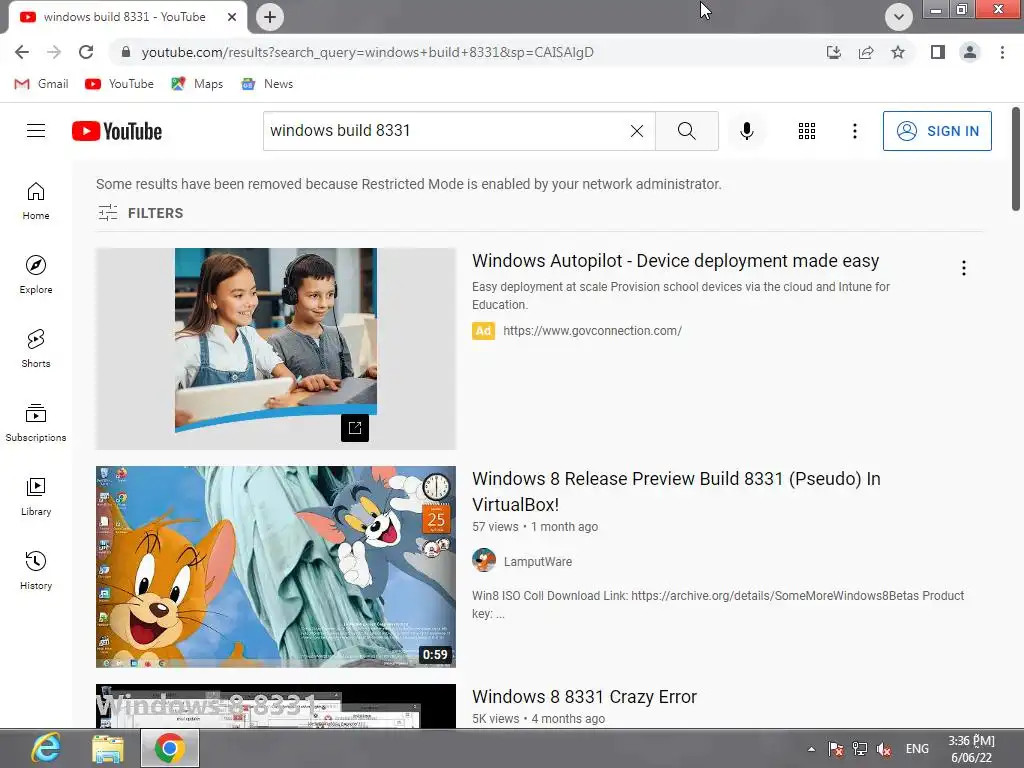Open Library in the sidebar
This screenshot has width=1024, height=768.
pos(36,497)
